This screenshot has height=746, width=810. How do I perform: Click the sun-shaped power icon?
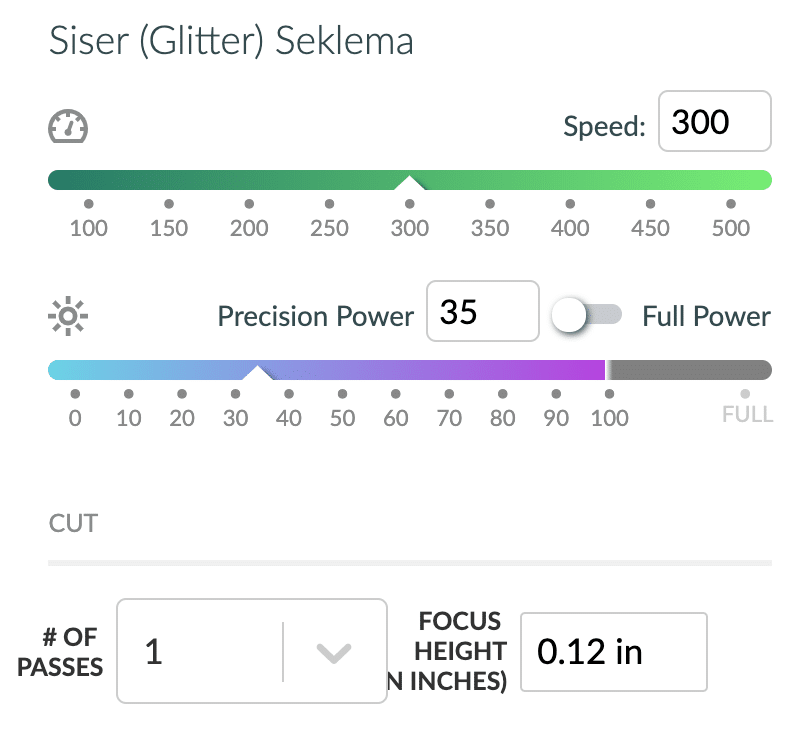(x=68, y=316)
